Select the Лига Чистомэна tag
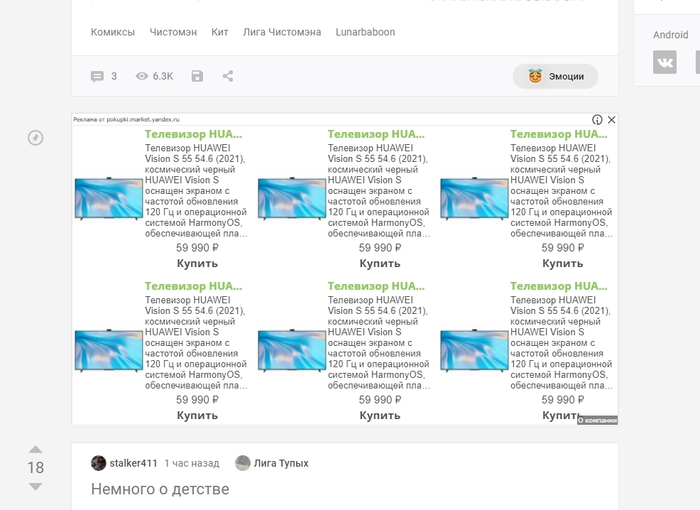This screenshot has width=700, height=510. point(282,32)
